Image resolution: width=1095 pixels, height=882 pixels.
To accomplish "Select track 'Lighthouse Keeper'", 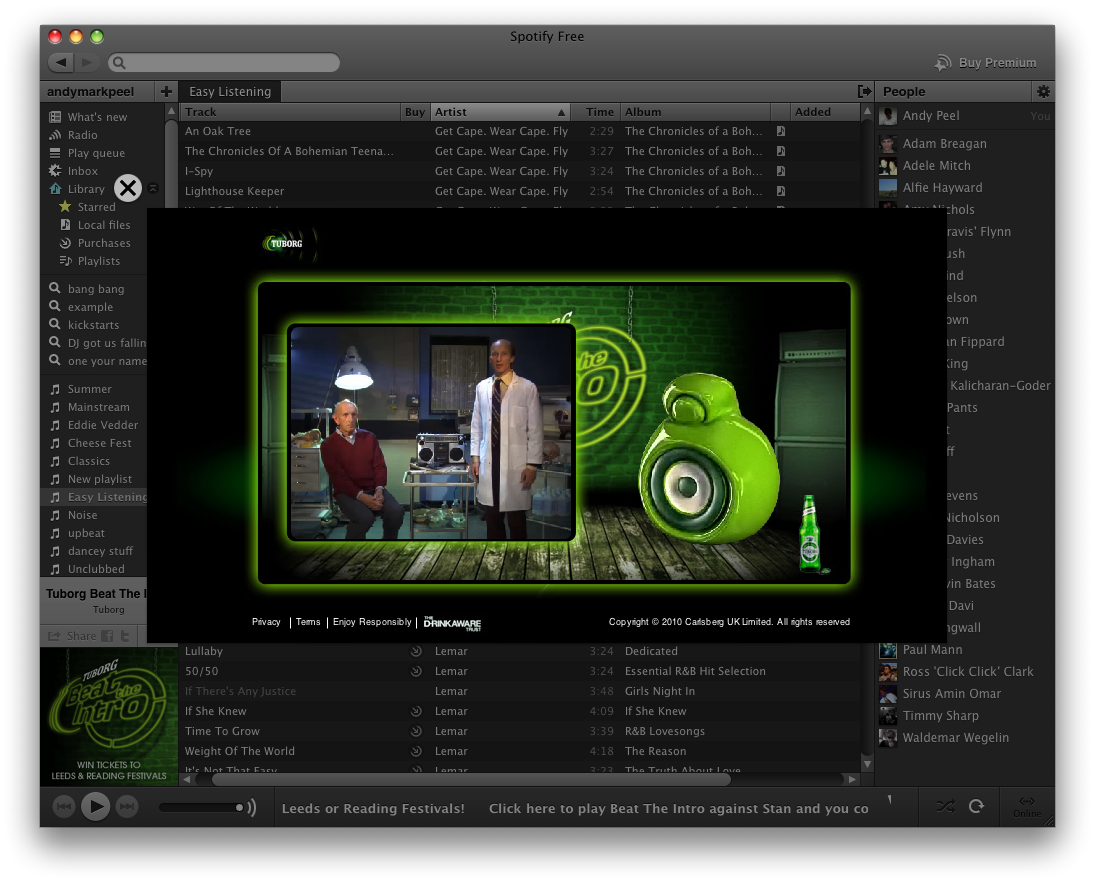I will point(235,191).
